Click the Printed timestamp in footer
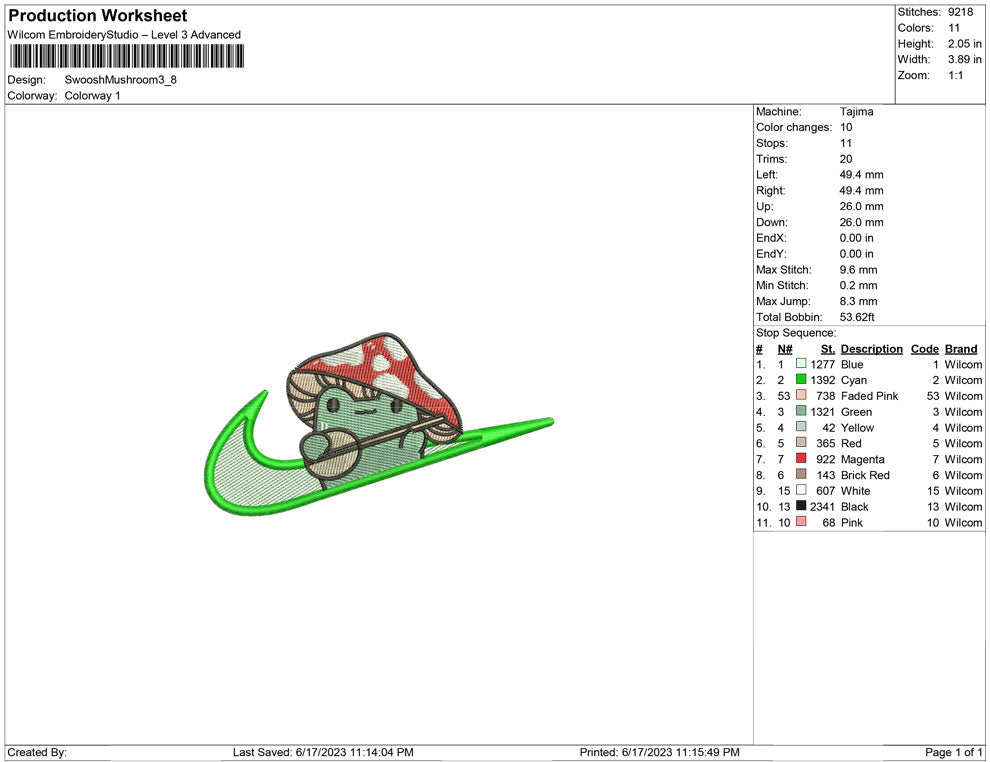The image size is (990, 762). [x=659, y=752]
